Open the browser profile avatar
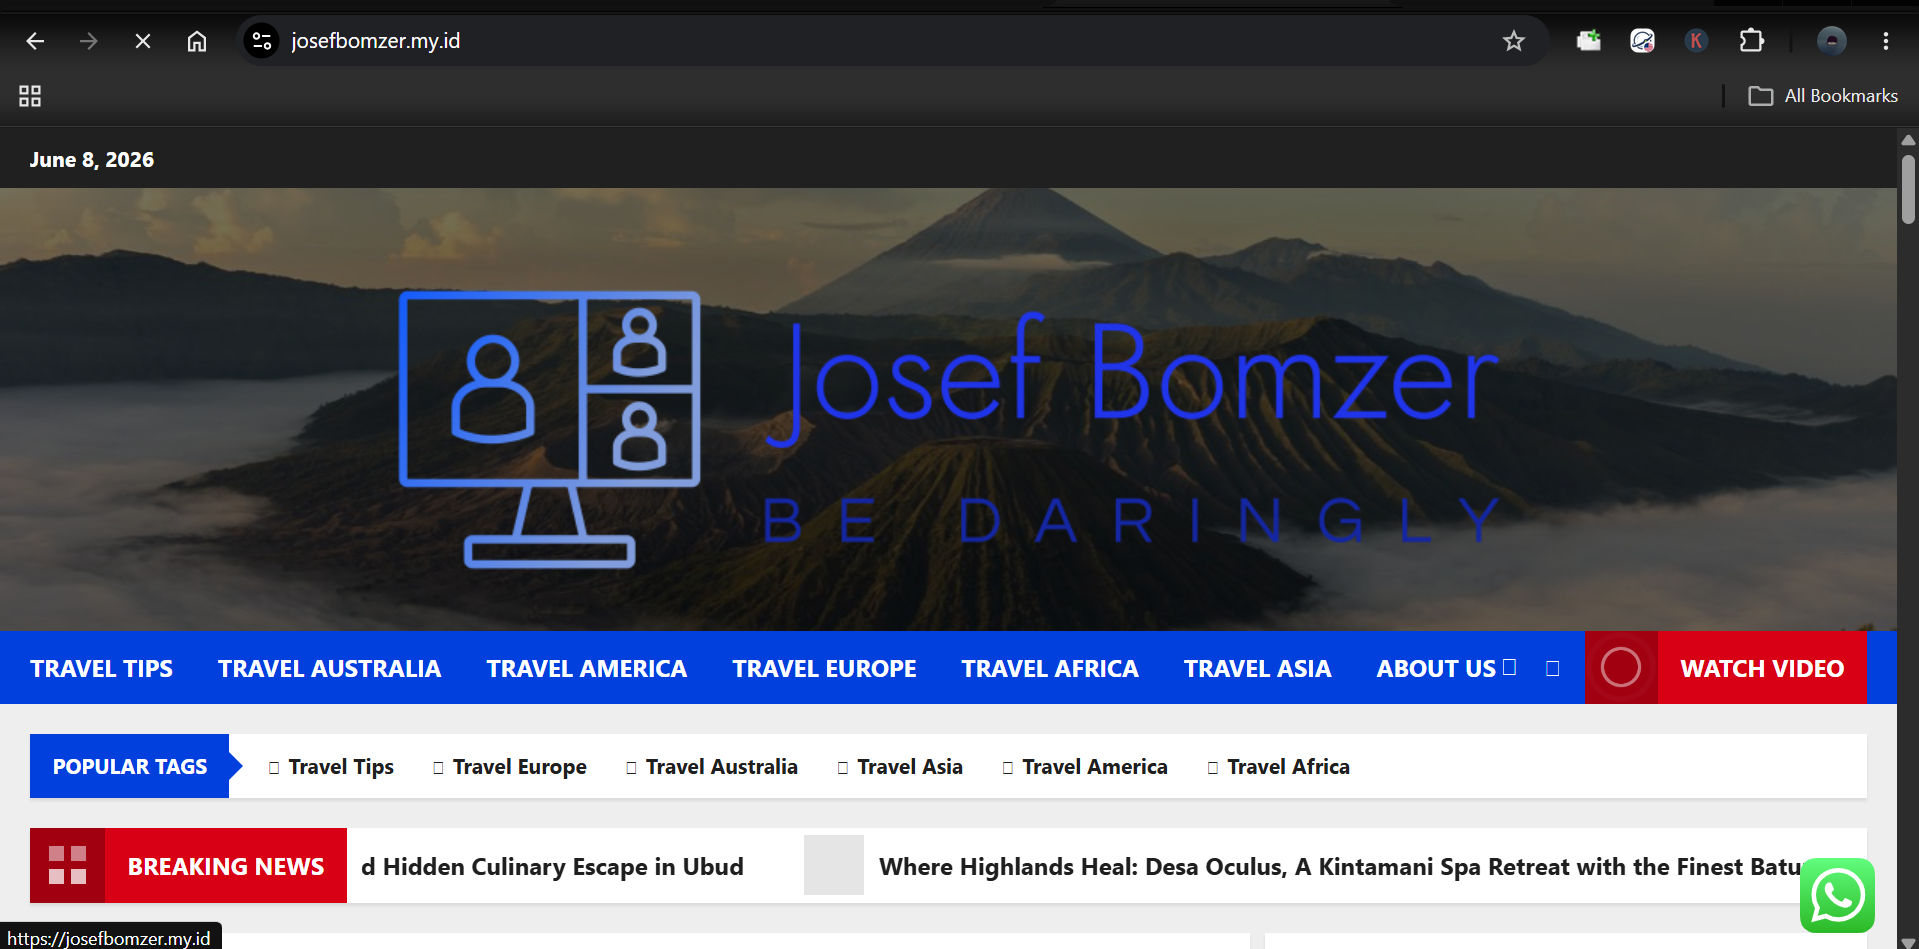The height and width of the screenshot is (949, 1919). (1831, 41)
